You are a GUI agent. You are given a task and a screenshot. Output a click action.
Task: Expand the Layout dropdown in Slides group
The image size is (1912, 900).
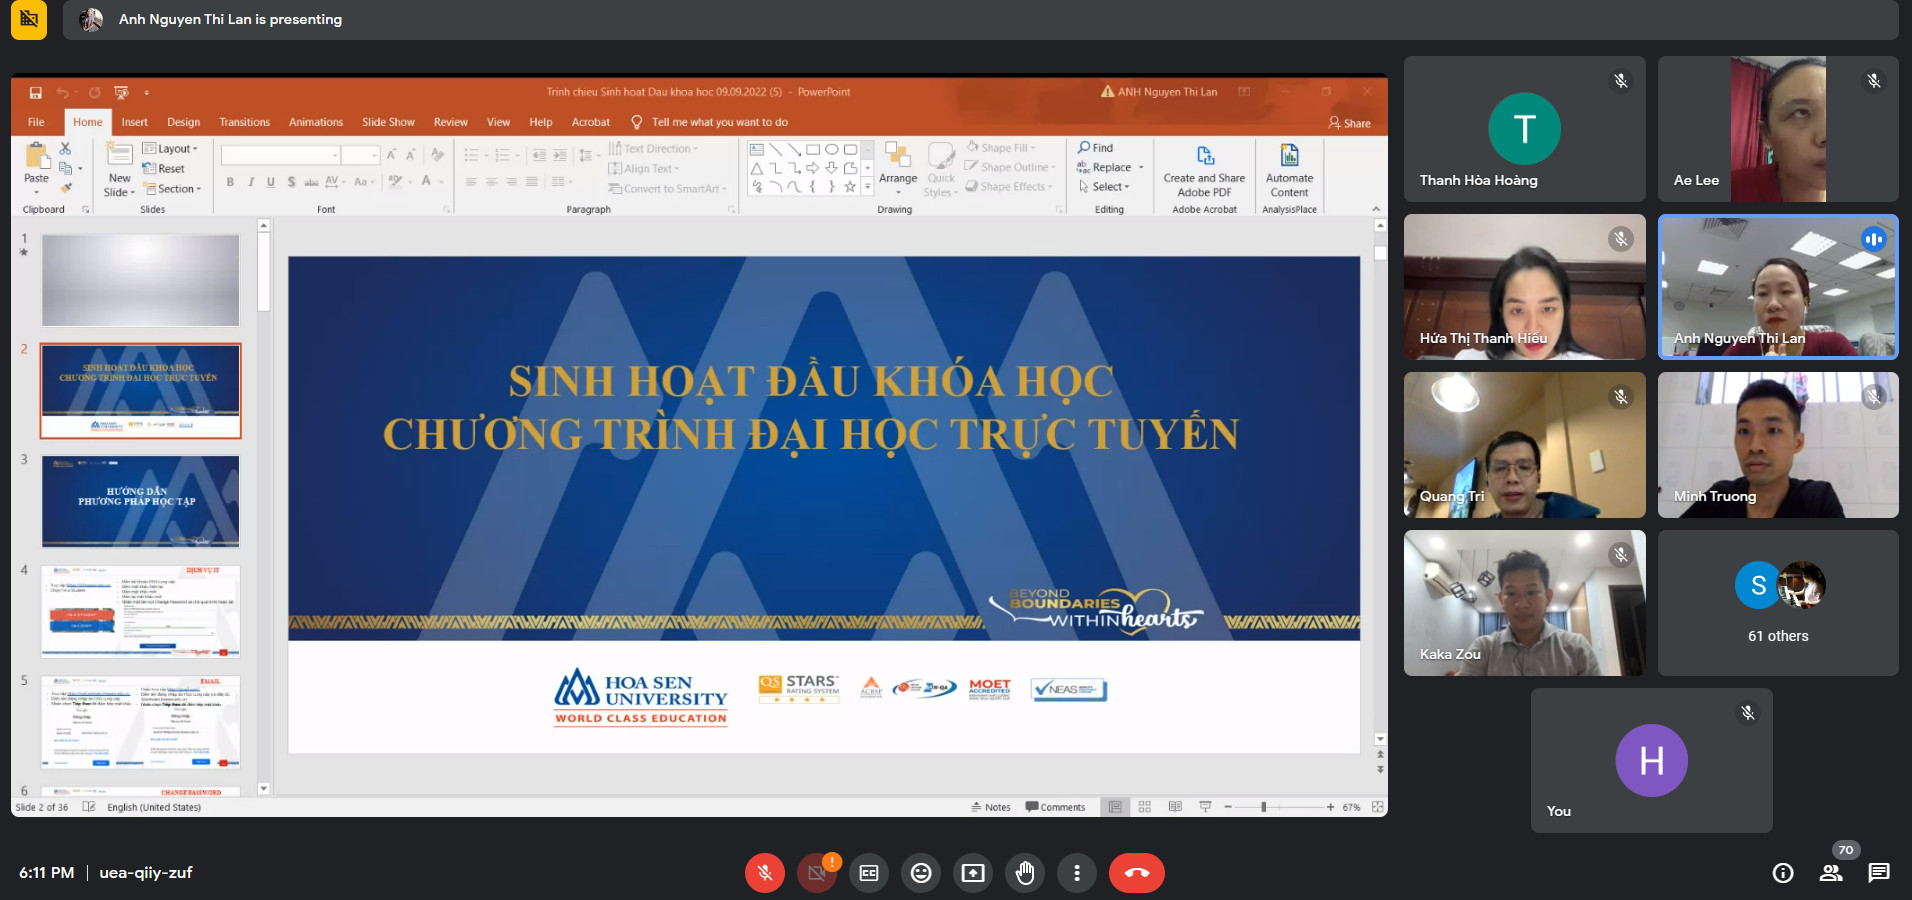(x=171, y=149)
